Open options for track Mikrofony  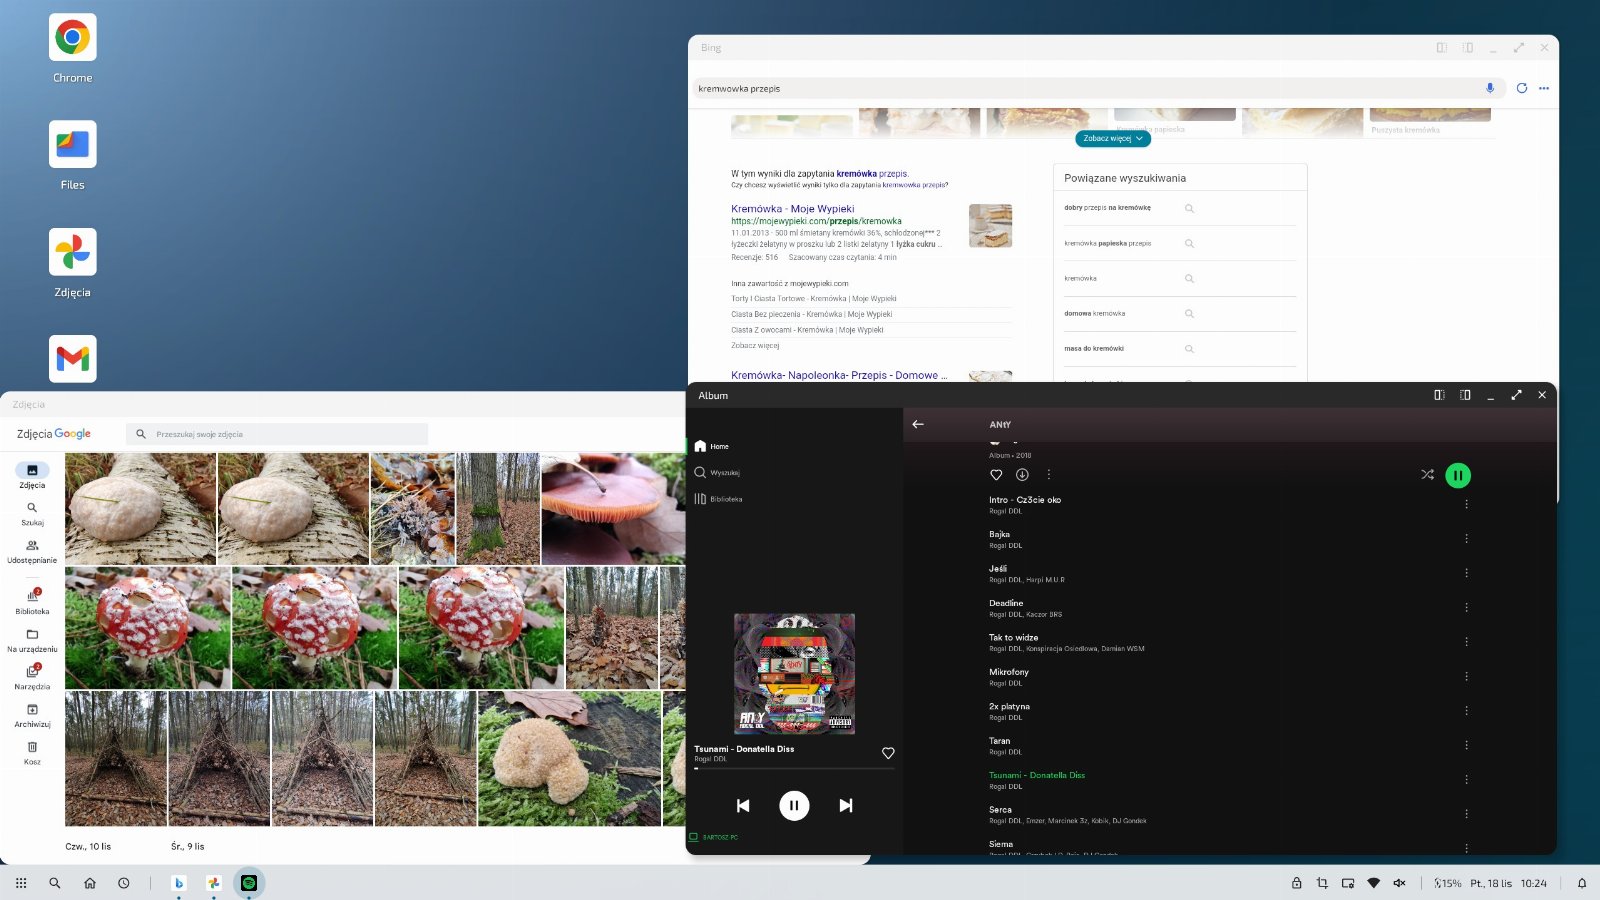1467,677
